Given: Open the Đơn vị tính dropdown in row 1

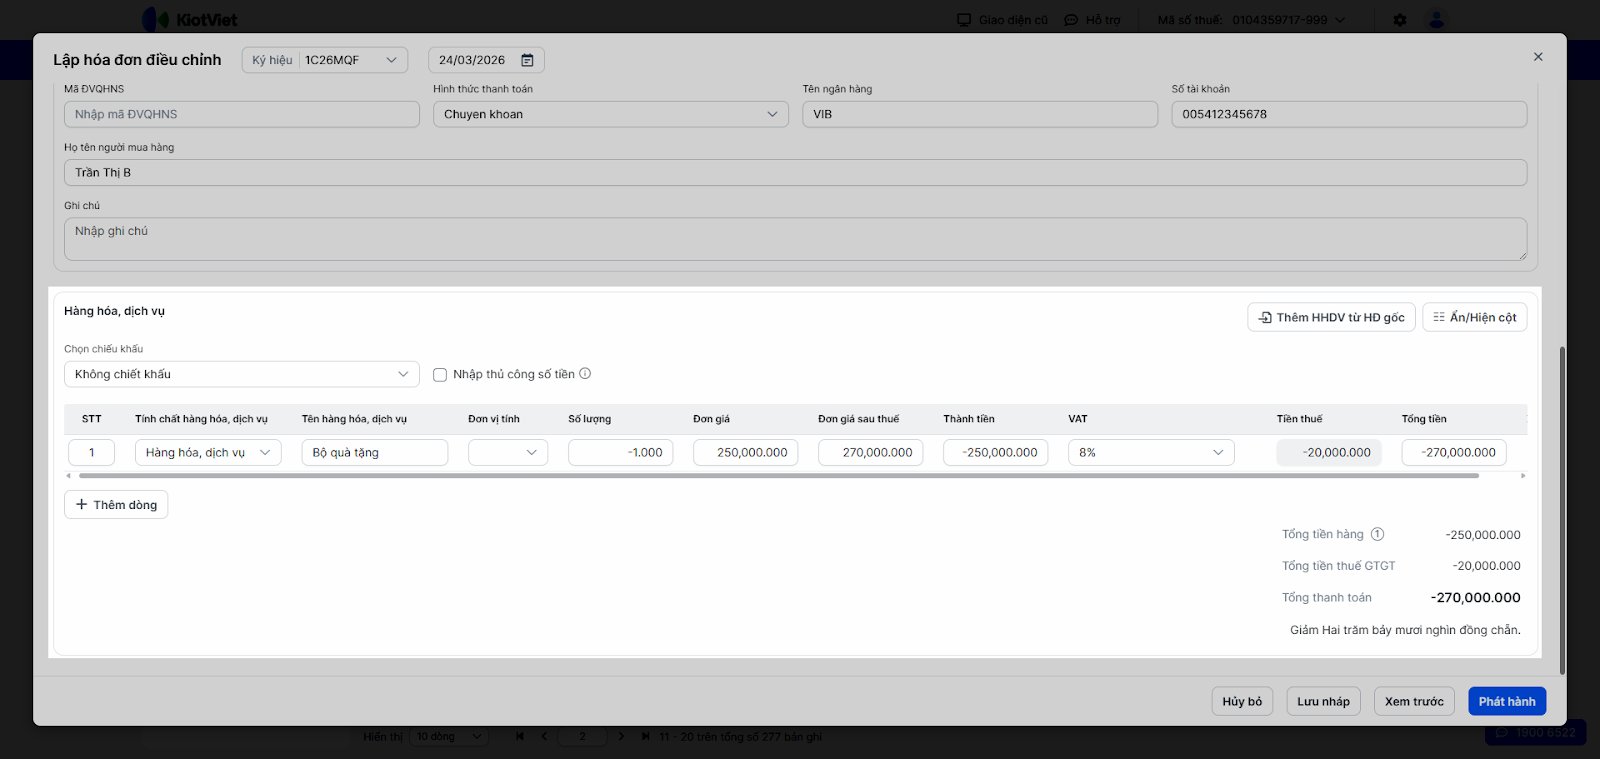Looking at the screenshot, I should [508, 452].
